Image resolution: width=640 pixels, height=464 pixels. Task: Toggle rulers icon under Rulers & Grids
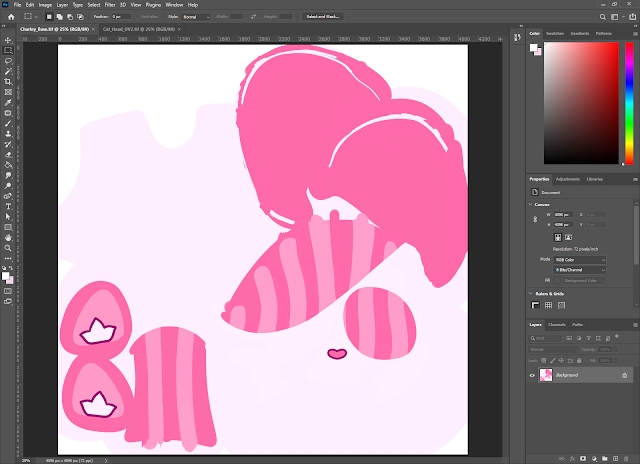click(x=535, y=305)
